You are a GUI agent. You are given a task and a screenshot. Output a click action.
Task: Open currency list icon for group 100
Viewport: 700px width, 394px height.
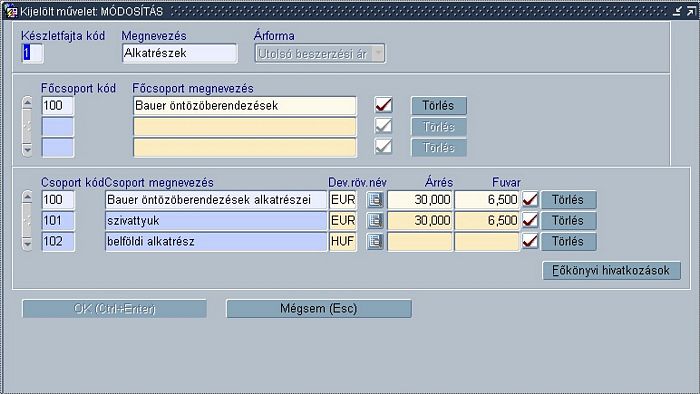[x=375, y=199]
